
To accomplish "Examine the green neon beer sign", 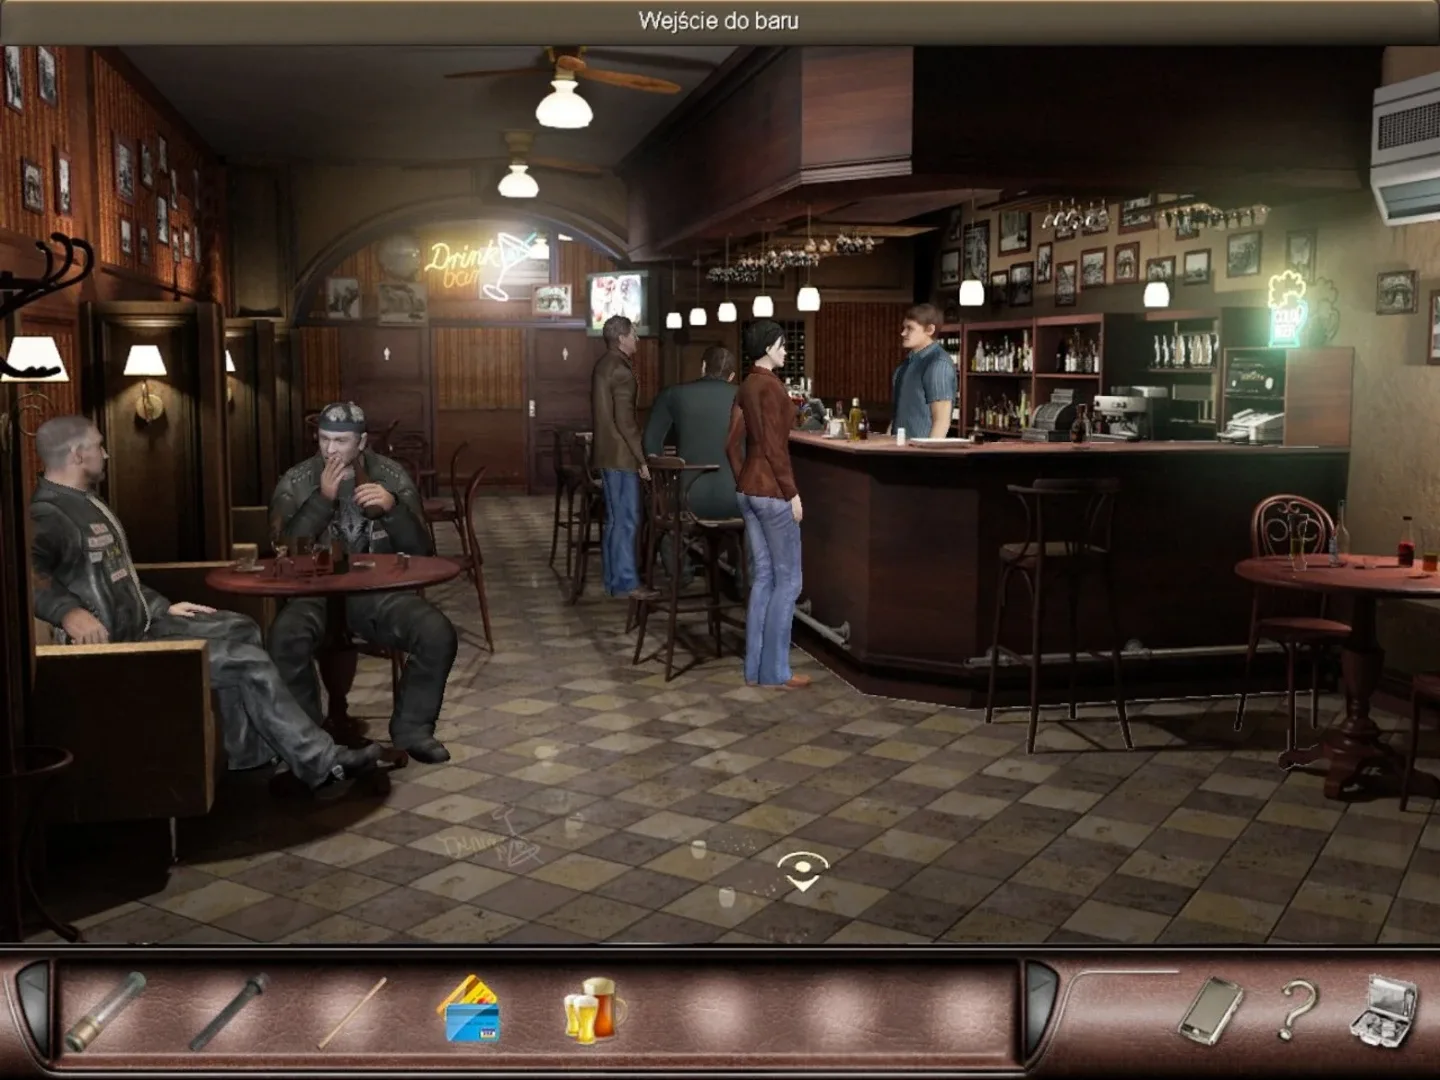I will point(1288,308).
